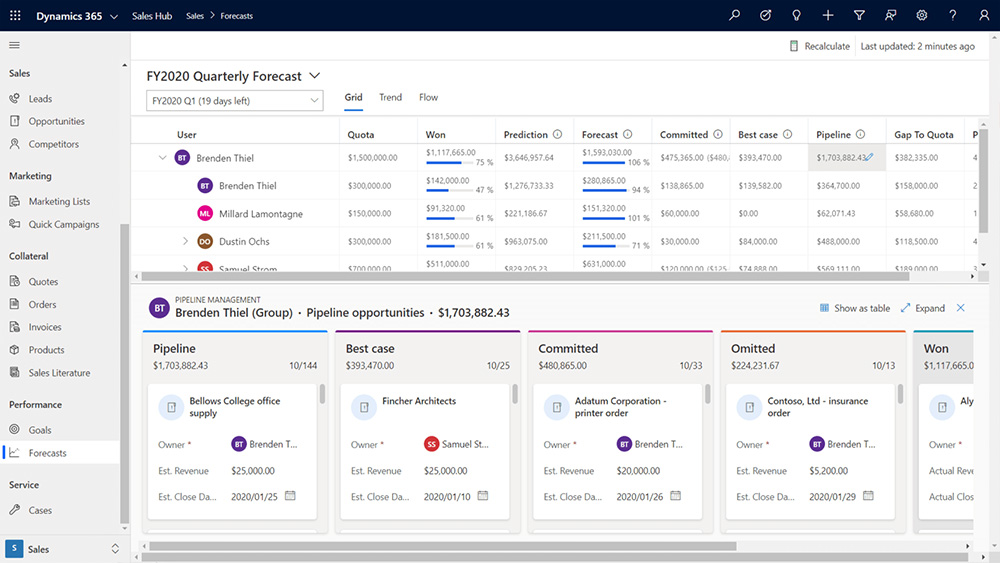This screenshot has width=1000, height=563.
Task: Click calendar icon beside 2020/01/25 close date
Action: coord(290,496)
